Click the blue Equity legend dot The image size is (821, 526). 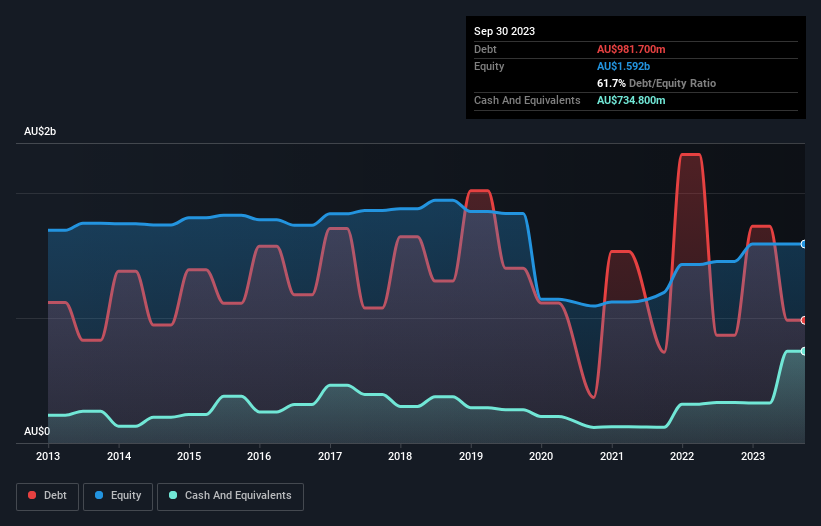point(99,495)
